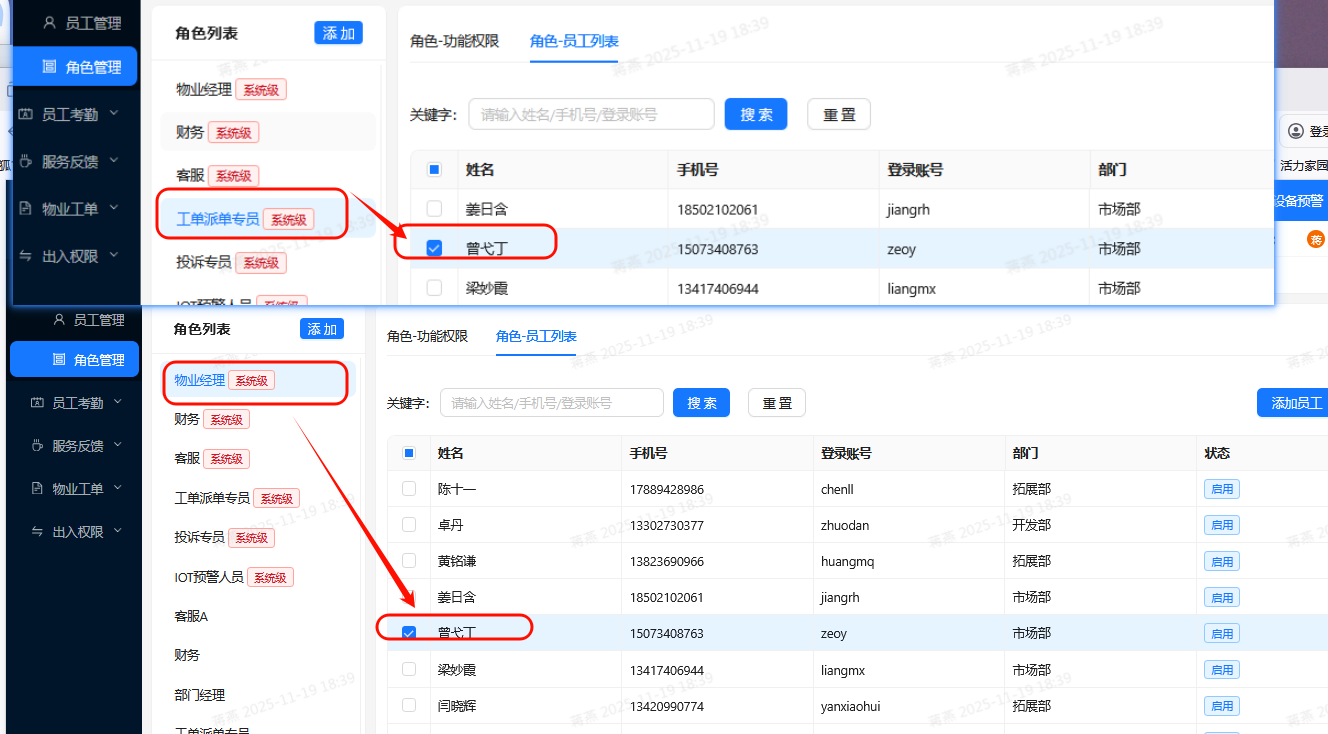Select the 客服A role in the role list
The height and width of the screenshot is (734, 1328).
[x=191, y=616]
